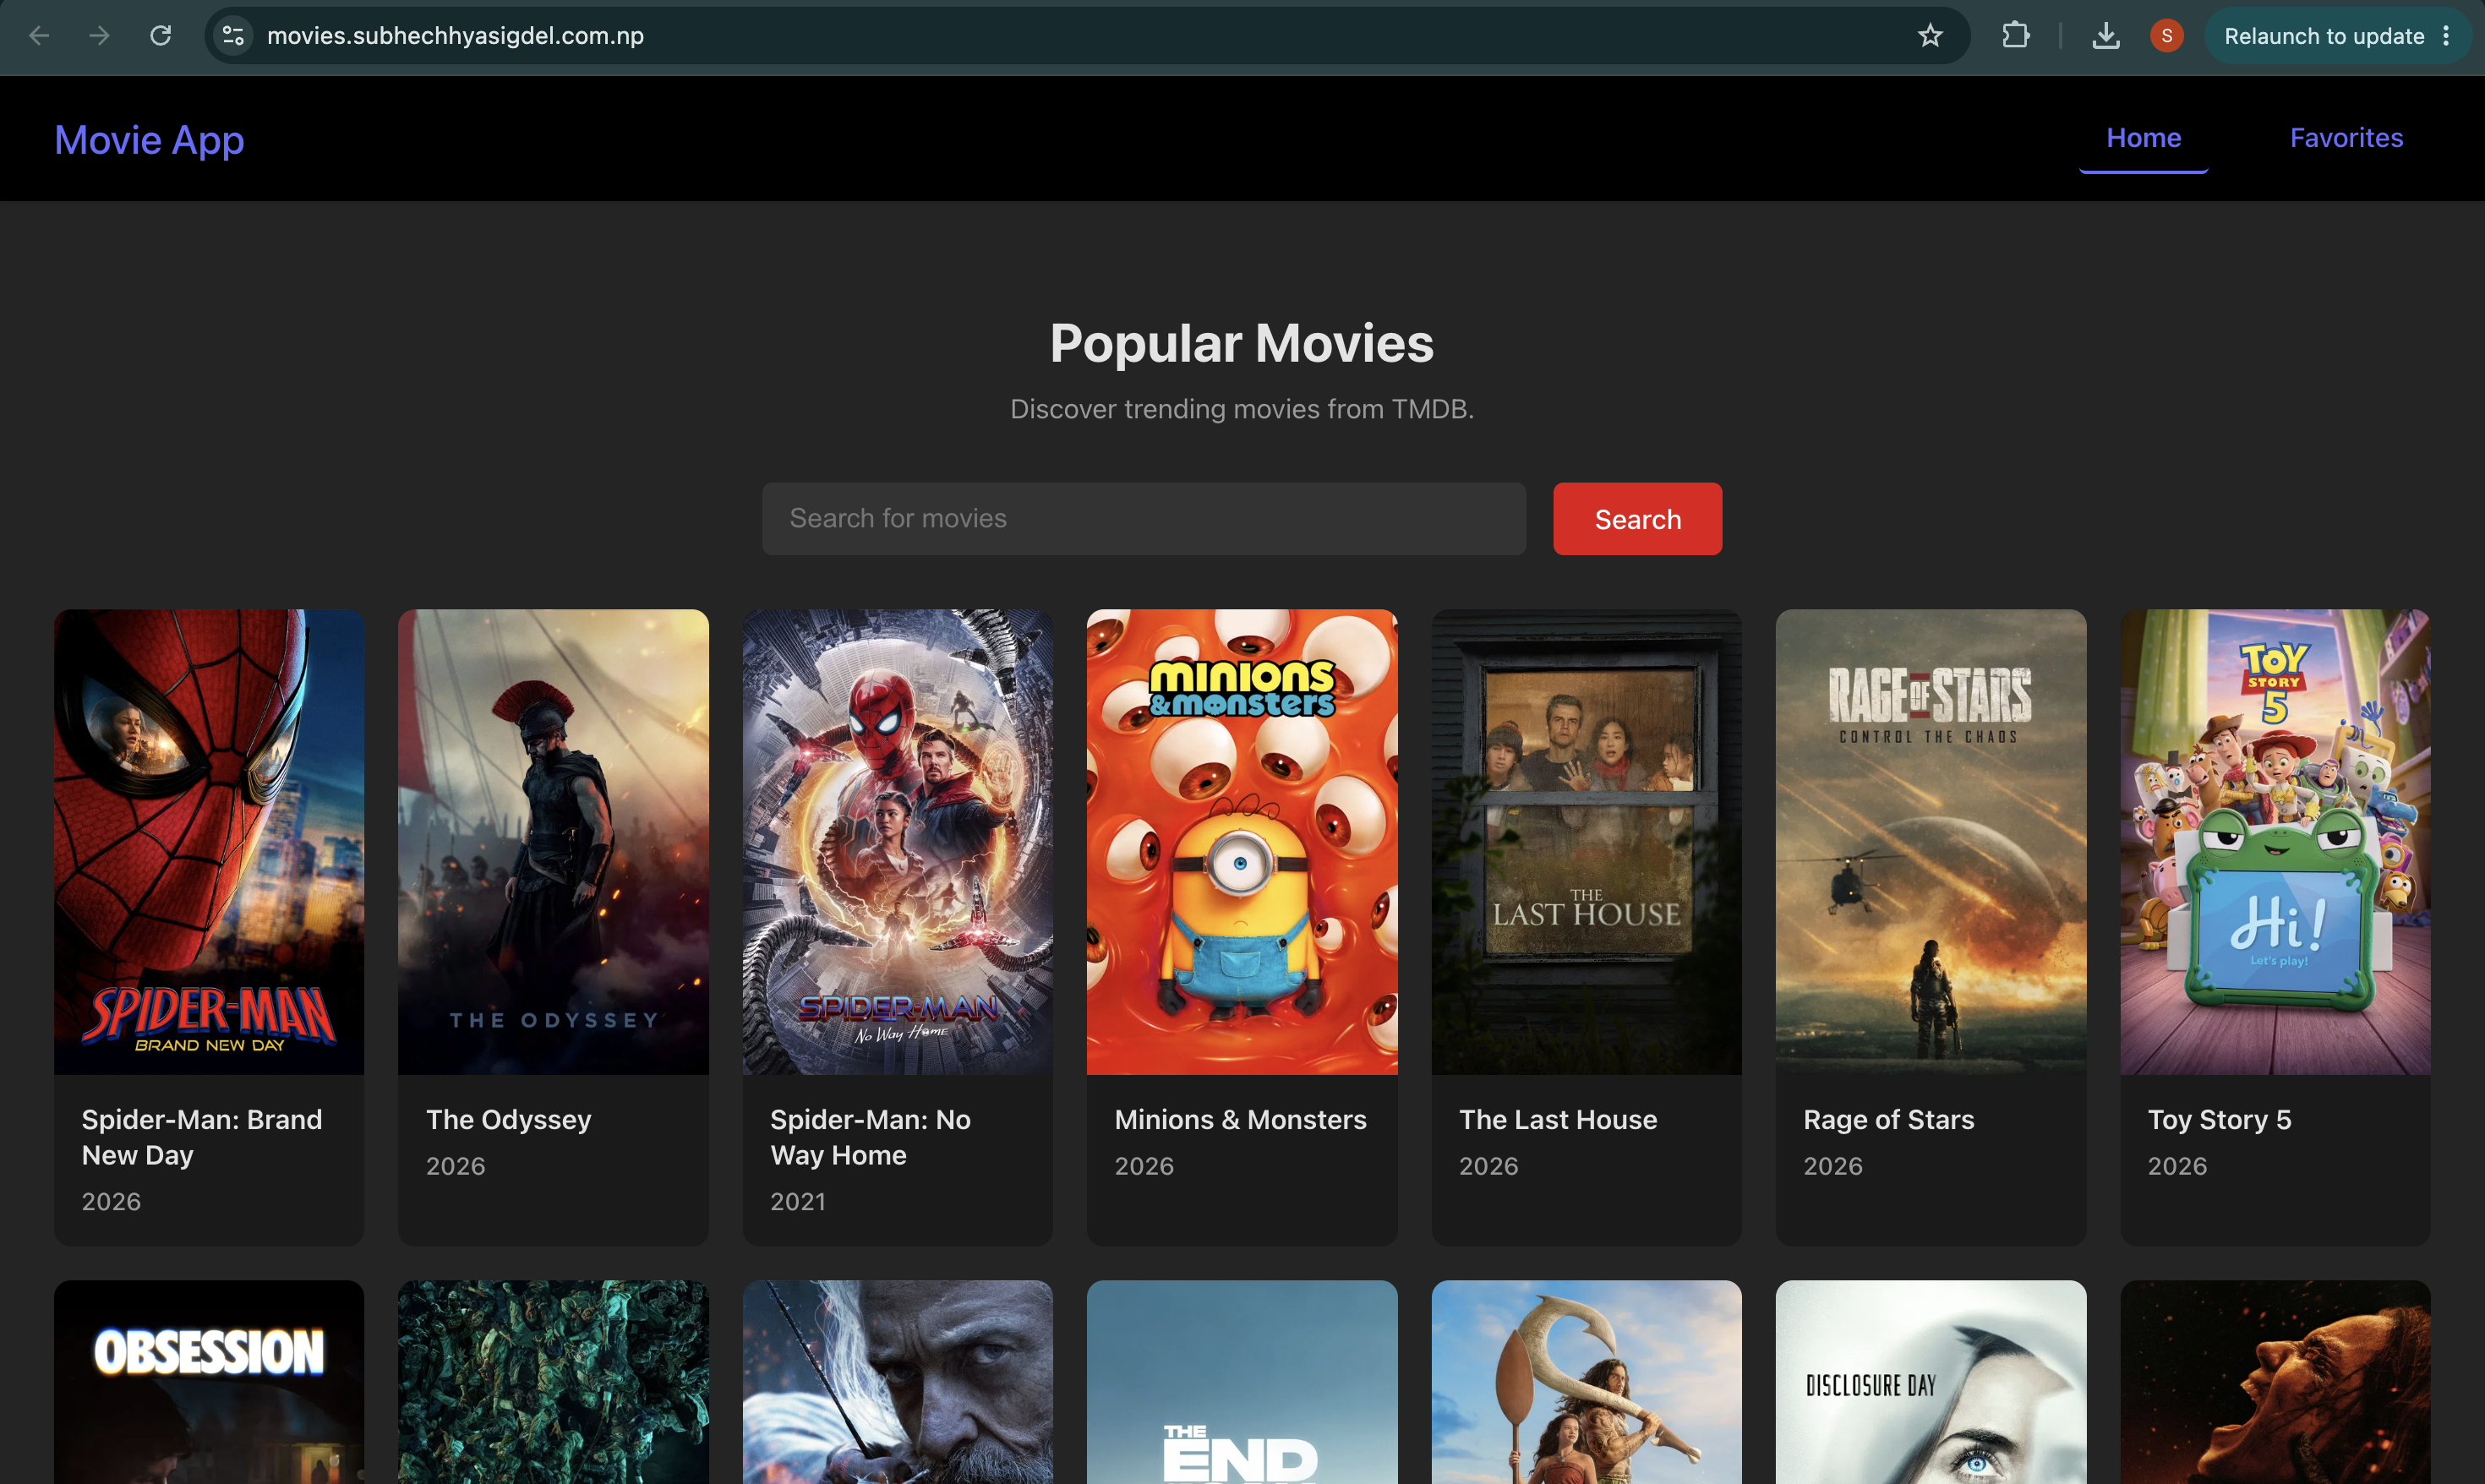This screenshot has height=1484, width=2485.
Task: Open Spider-Man: No Way Home poster
Action: point(898,842)
